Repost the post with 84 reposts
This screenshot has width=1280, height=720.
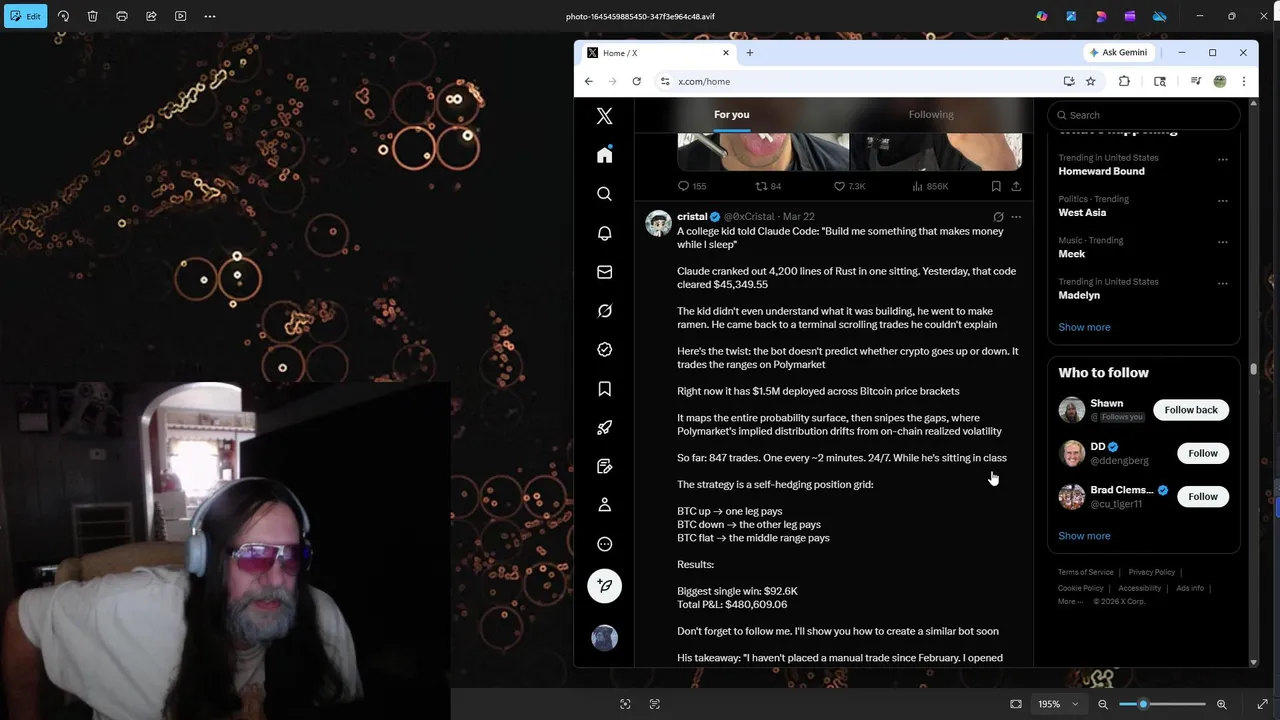[768, 186]
